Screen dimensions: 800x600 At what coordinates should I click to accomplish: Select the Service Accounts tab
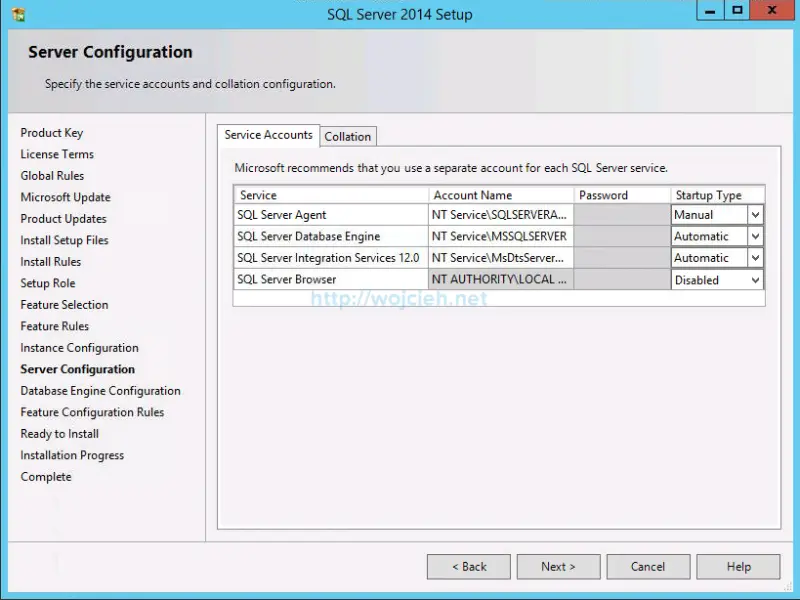[x=269, y=136]
